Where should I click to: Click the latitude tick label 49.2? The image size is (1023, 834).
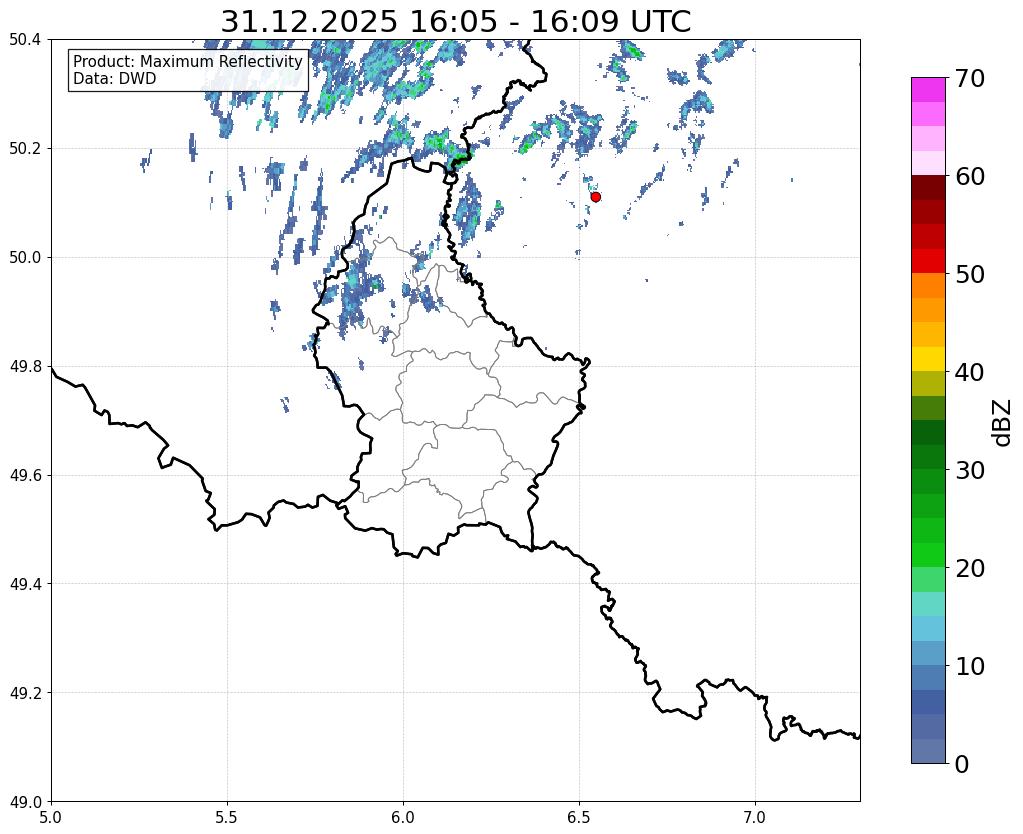(x=25, y=693)
